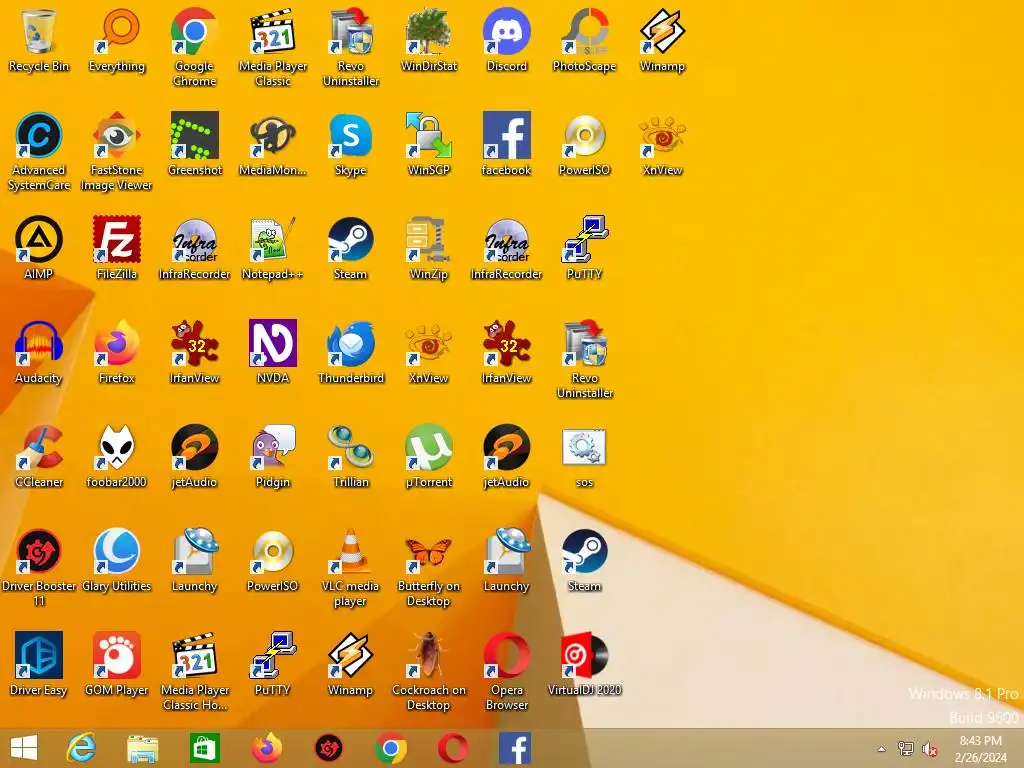Select the Greenshot desktop icon
The height and width of the screenshot is (768, 1024).
(195, 146)
